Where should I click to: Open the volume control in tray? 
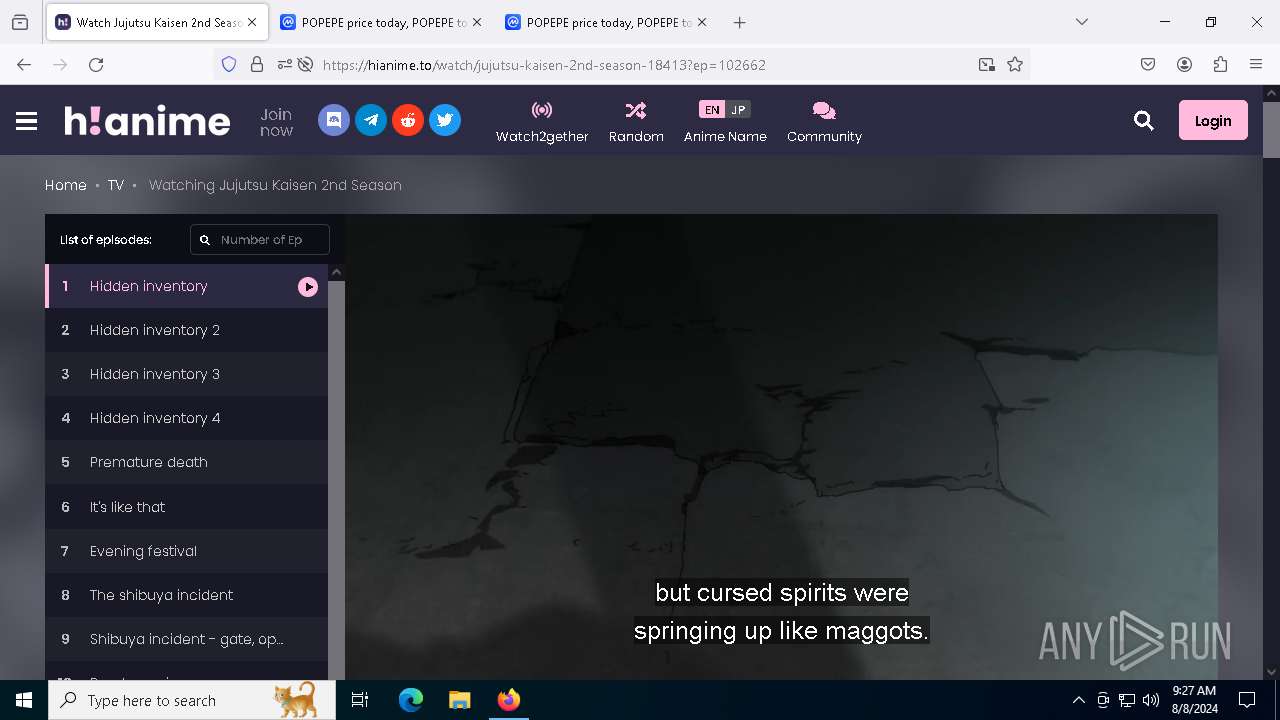[1151, 700]
